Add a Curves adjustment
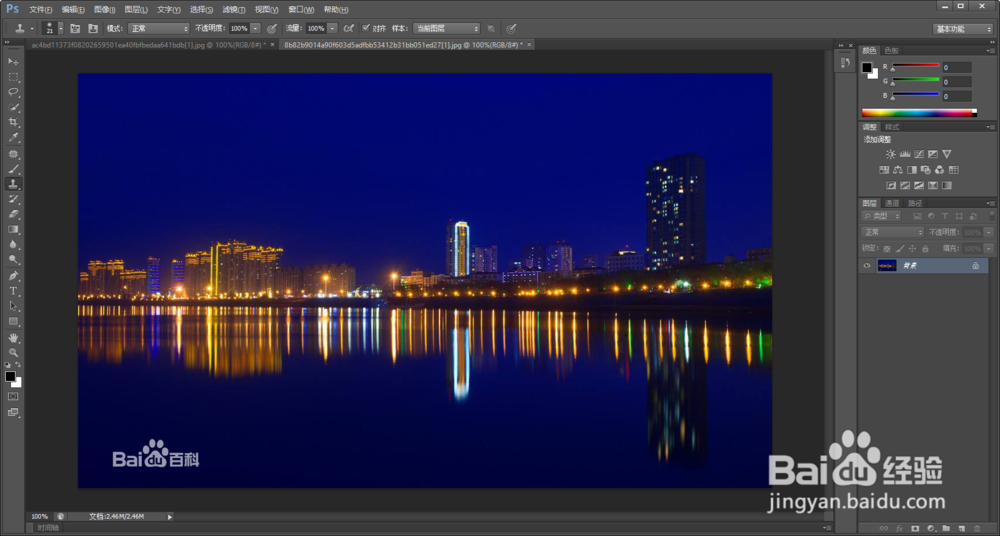The width and height of the screenshot is (1000, 536). pos(918,154)
